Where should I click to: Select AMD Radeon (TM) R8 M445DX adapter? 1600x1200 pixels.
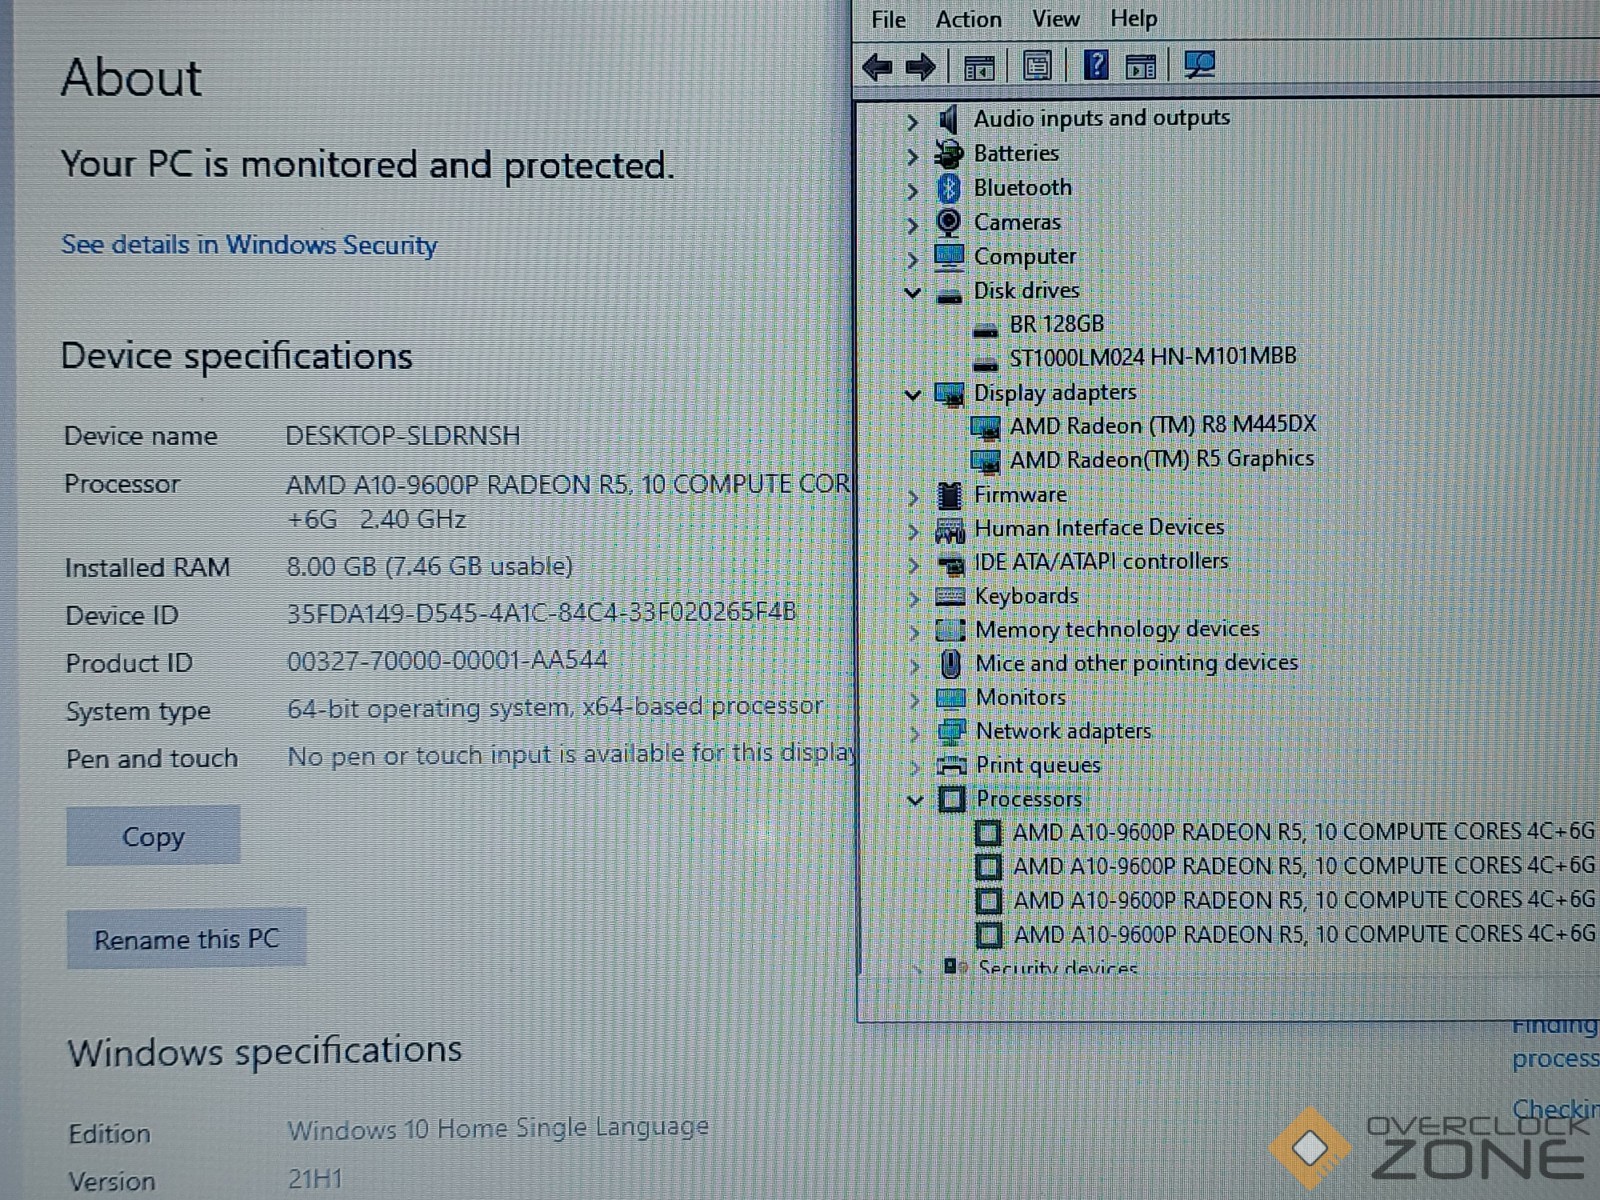point(1162,426)
